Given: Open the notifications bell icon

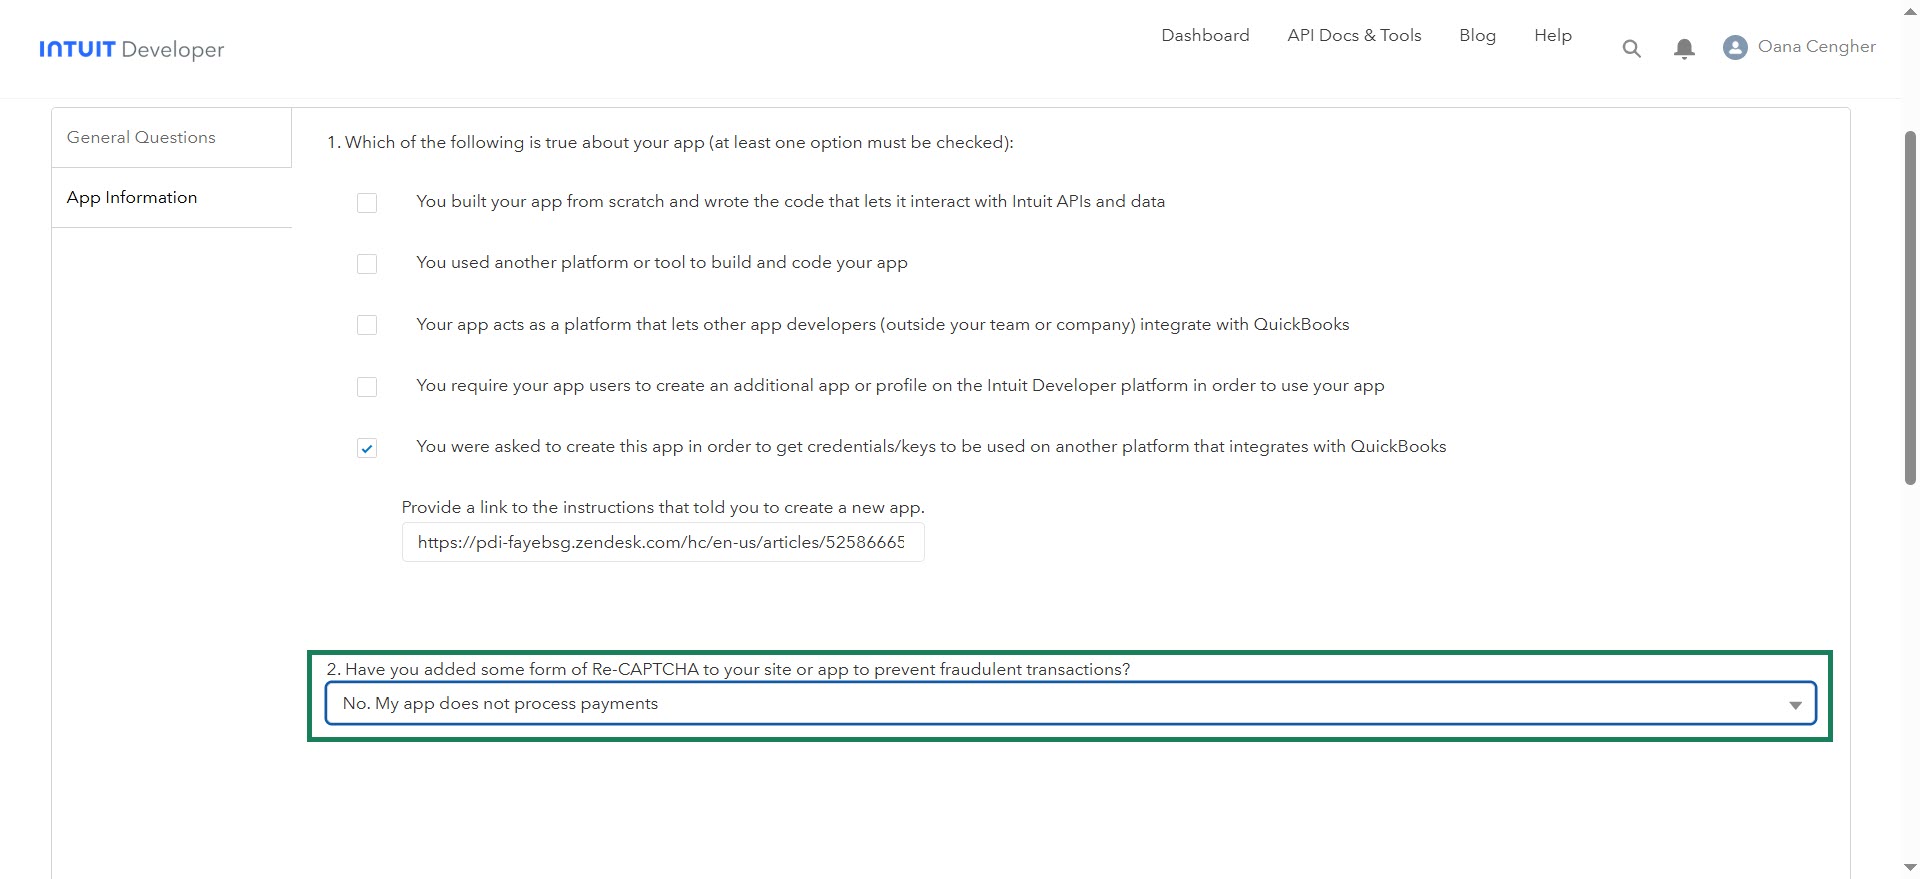Looking at the screenshot, I should (1684, 48).
